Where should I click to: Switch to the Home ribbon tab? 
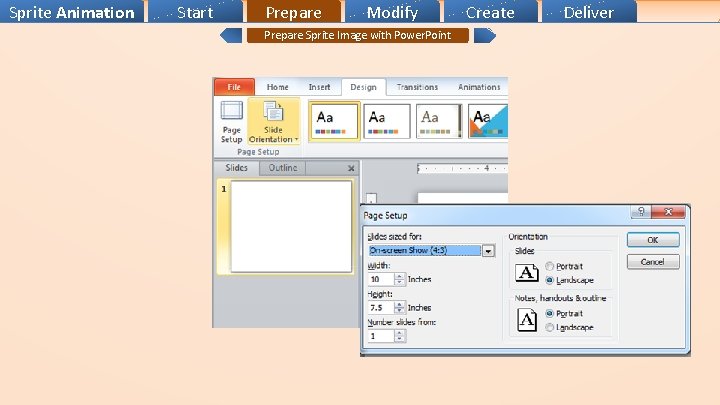pyautogui.click(x=277, y=87)
